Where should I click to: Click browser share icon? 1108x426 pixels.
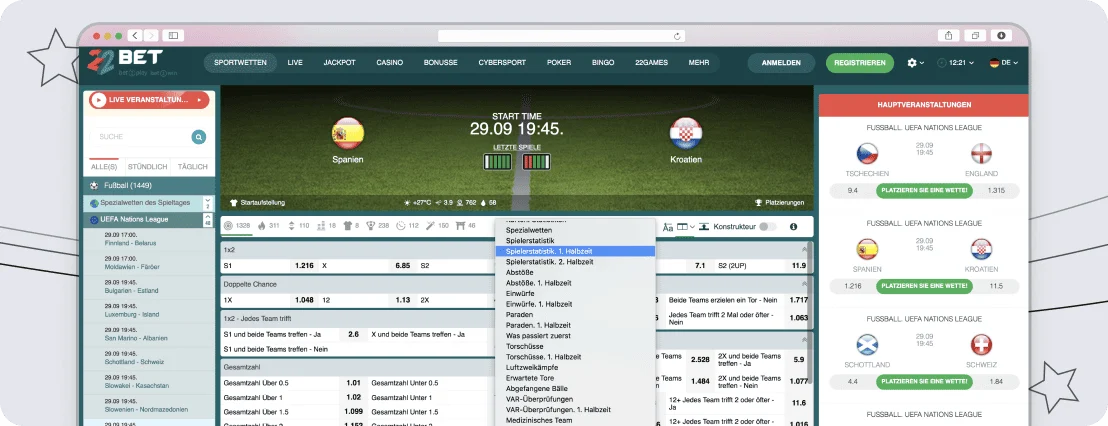[x=948, y=35]
